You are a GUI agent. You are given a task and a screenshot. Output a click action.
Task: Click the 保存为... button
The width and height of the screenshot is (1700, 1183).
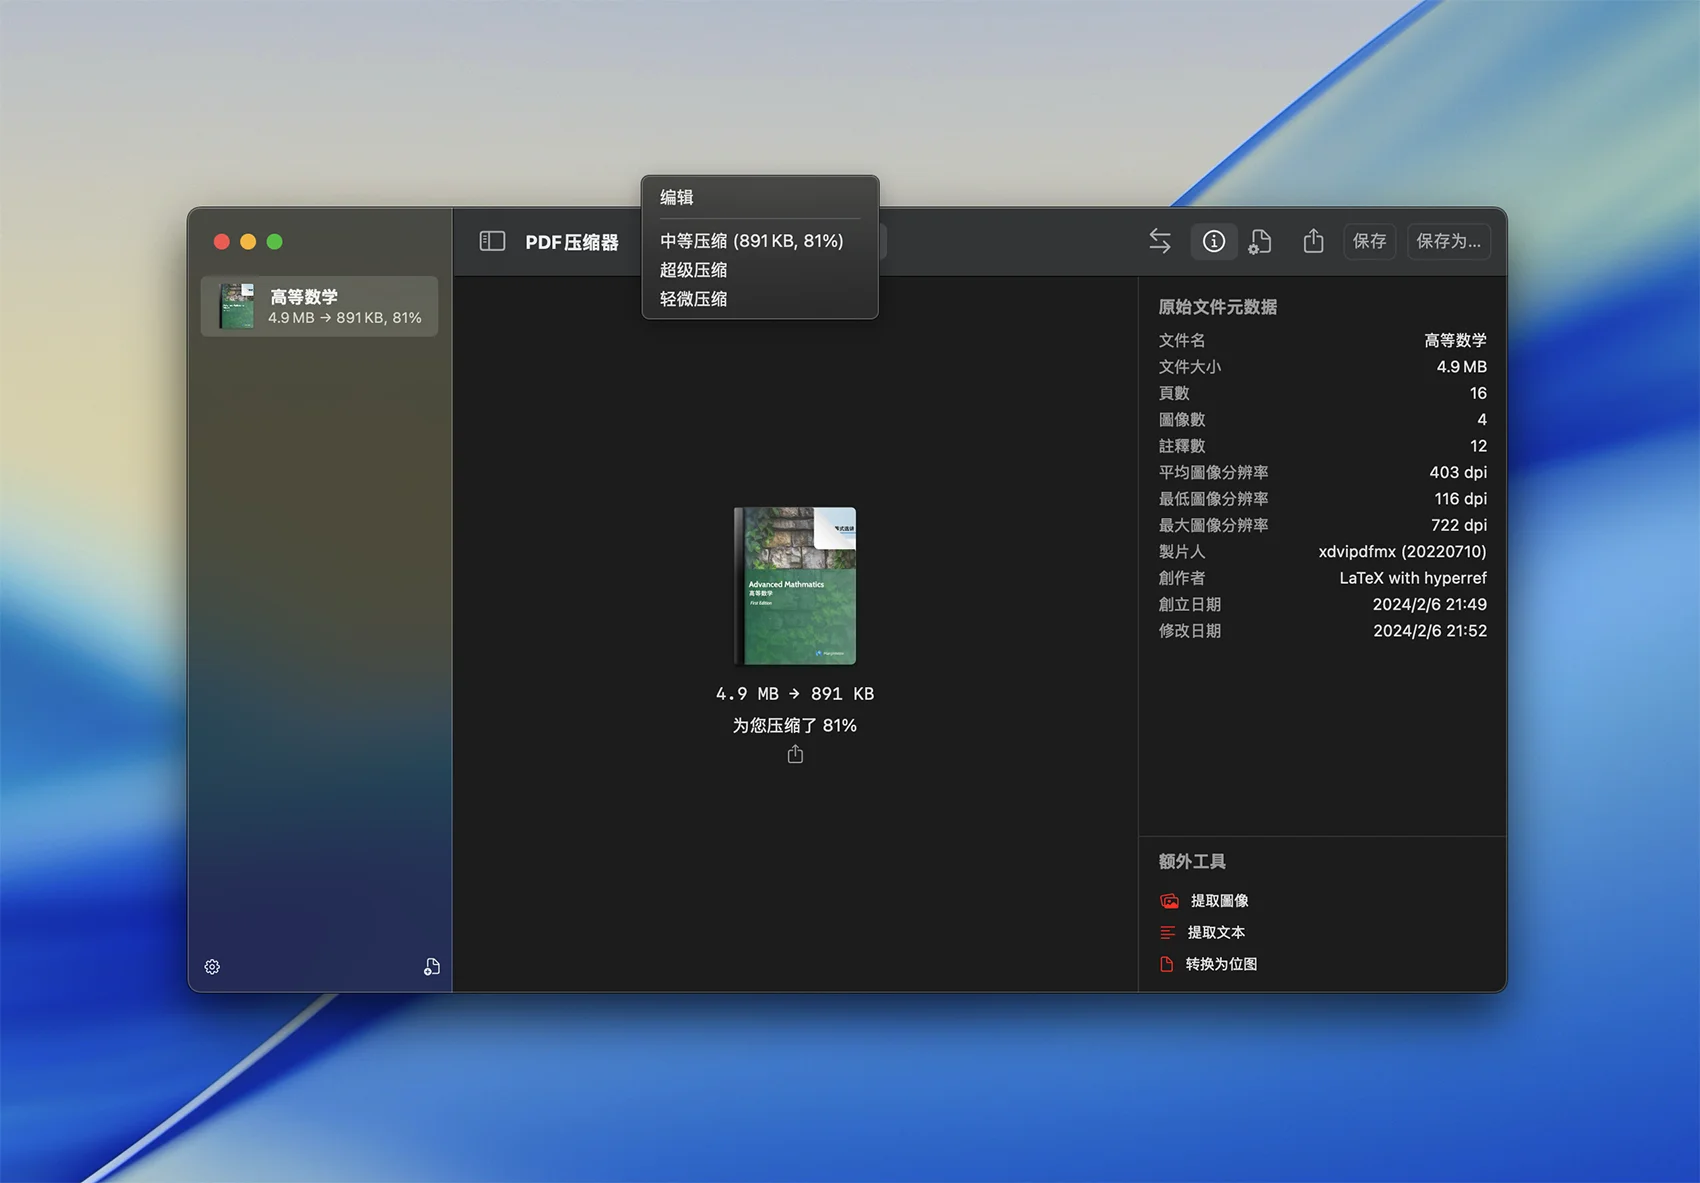tap(1448, 241)
